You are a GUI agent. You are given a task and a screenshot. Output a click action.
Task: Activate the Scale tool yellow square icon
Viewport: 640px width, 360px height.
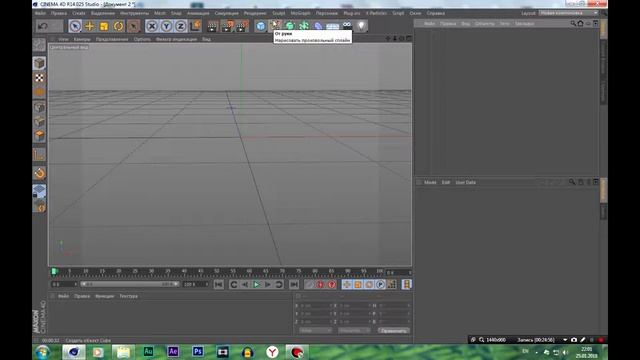(x=104, y=26)
